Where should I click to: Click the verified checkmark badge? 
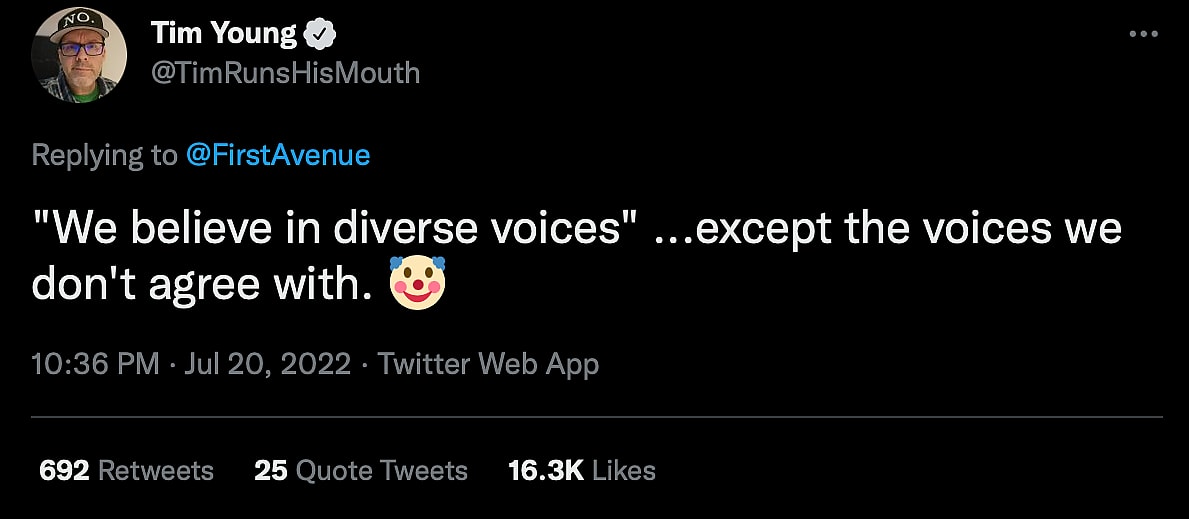point(320,35)
